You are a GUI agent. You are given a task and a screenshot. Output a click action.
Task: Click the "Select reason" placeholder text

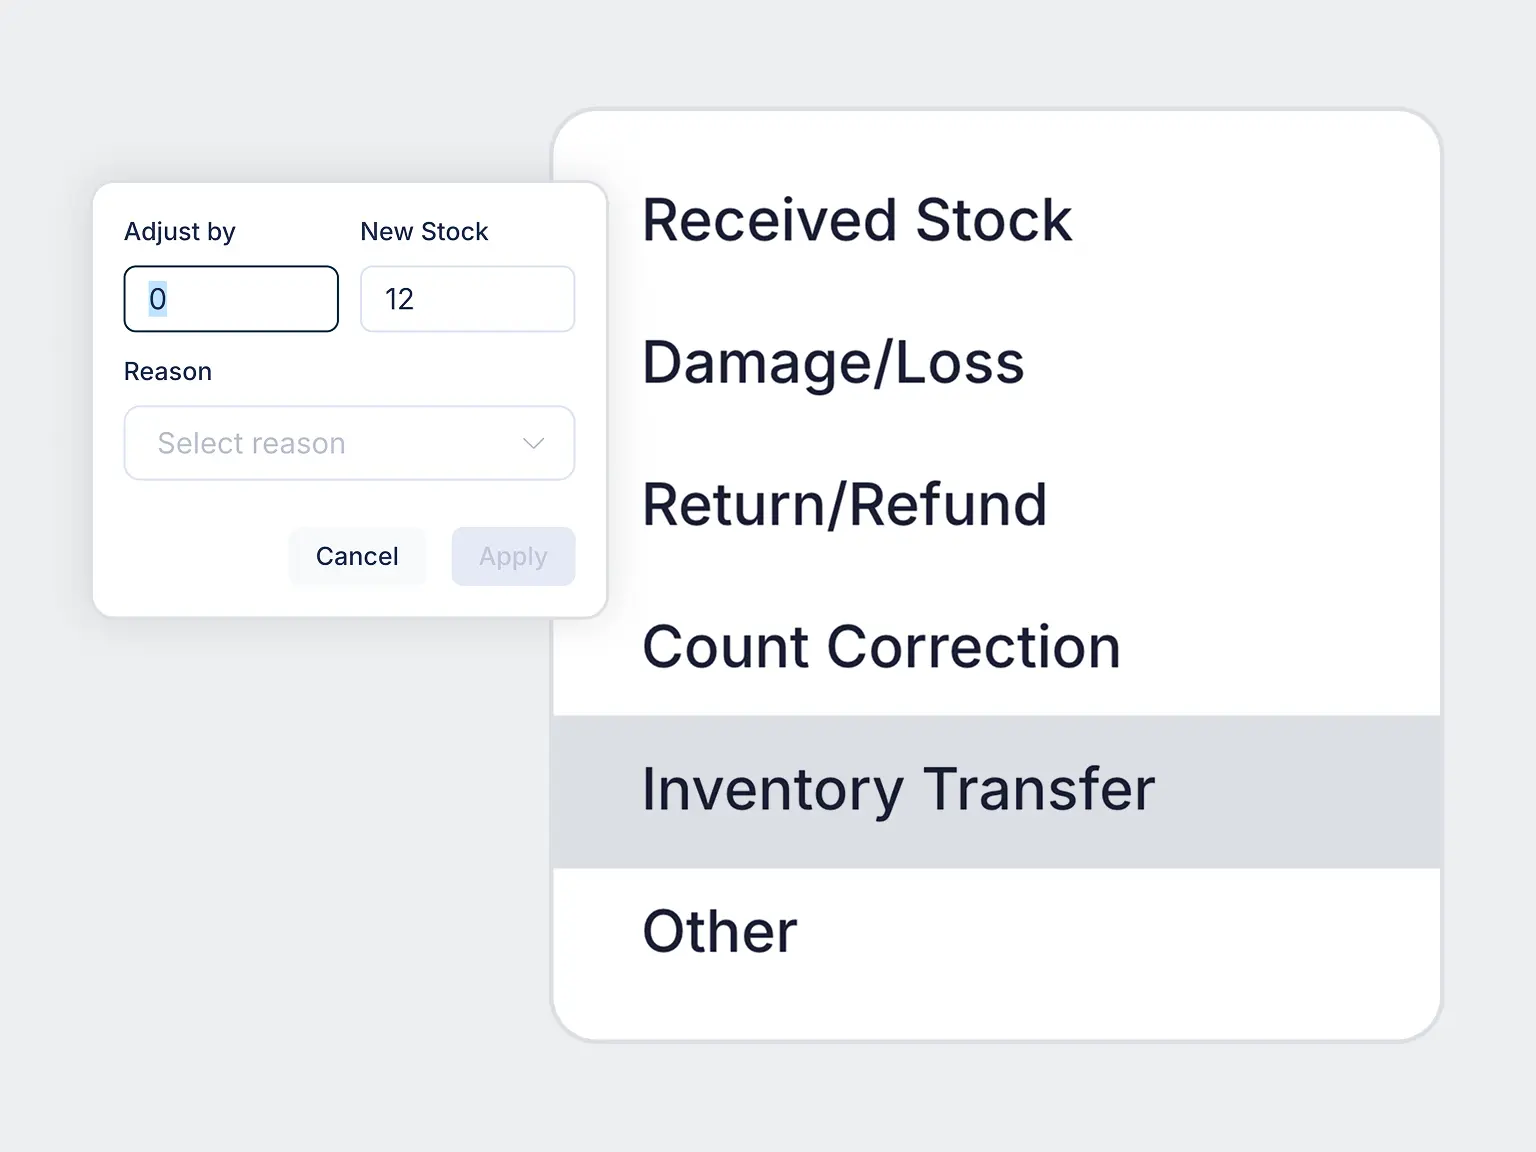coord(251,443)
